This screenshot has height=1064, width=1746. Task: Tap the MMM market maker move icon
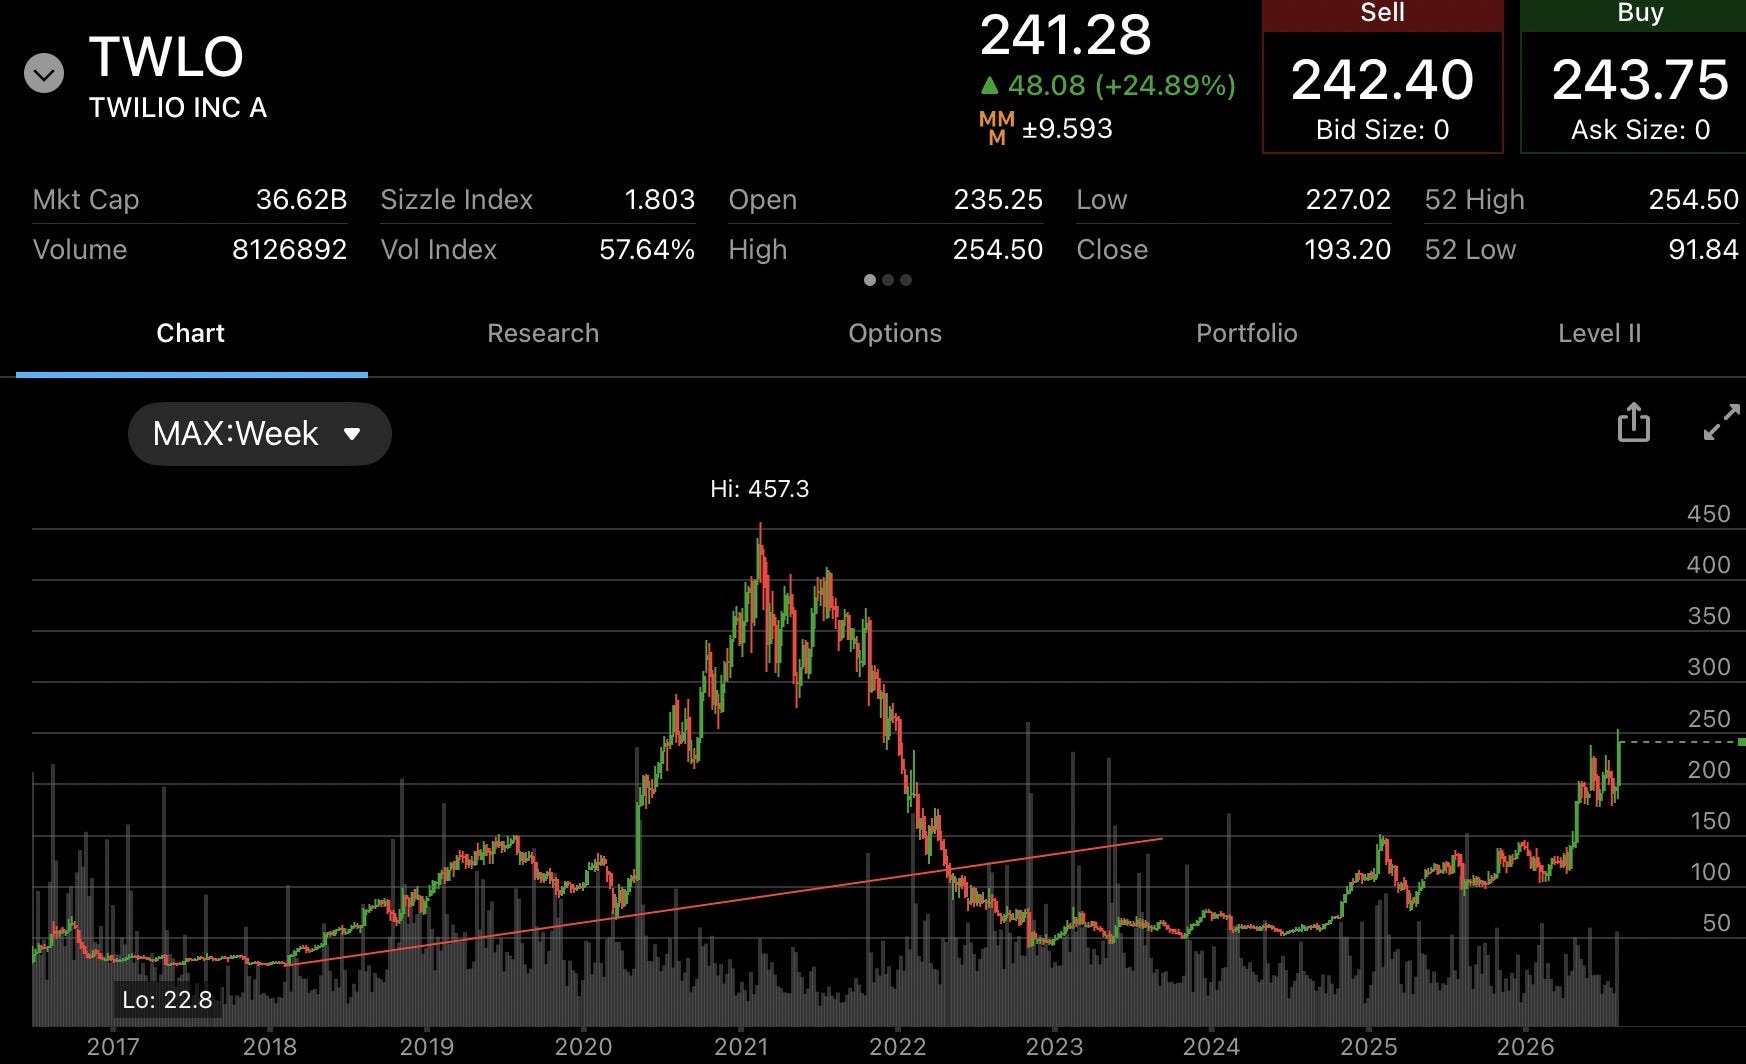coord(996,129)
